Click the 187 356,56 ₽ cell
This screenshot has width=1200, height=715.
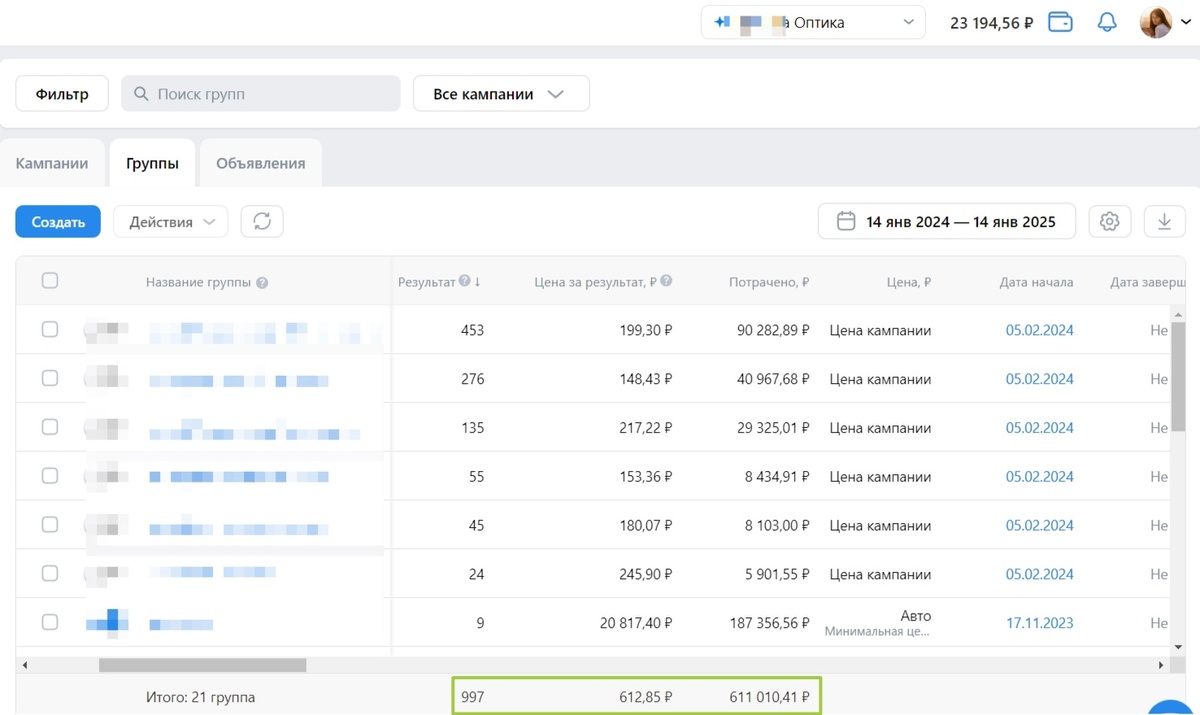pyautogui.click(x=769, y=623)
